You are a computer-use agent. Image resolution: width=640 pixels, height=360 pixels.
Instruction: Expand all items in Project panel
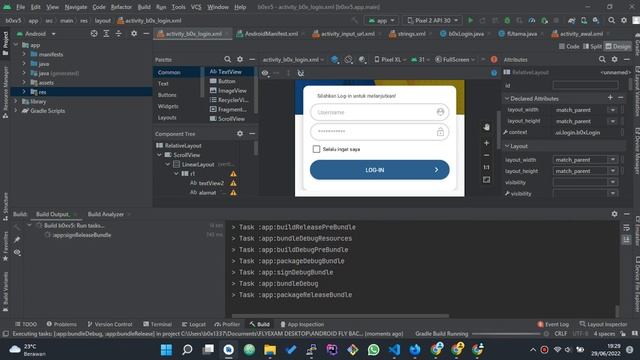[106, 33]
